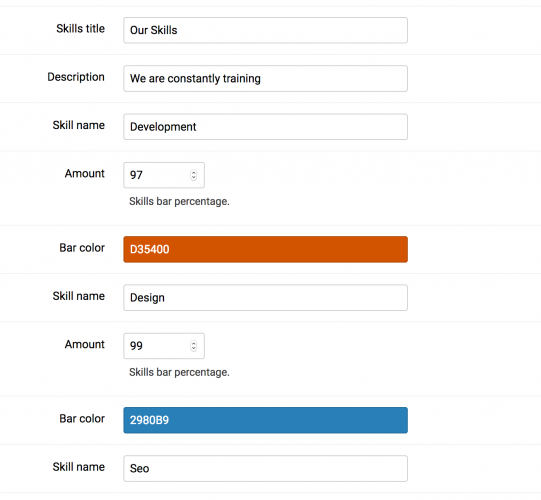
Task: Click the 'Skill name' label beside Seo
Action: click(79, 467)
